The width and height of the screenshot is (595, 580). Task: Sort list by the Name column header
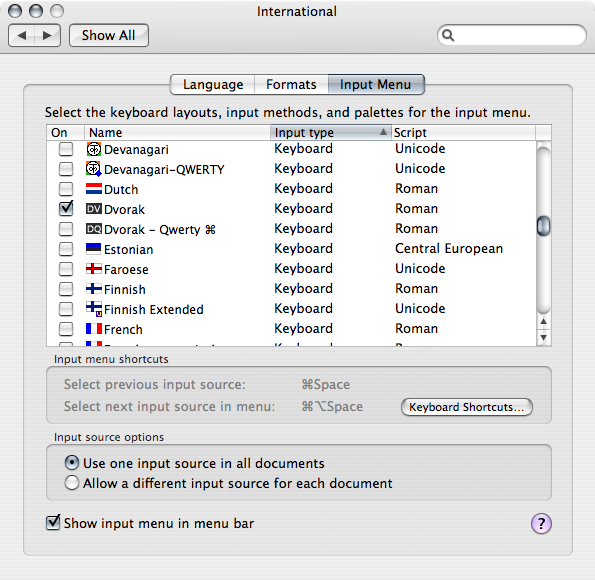click(177, 132)
